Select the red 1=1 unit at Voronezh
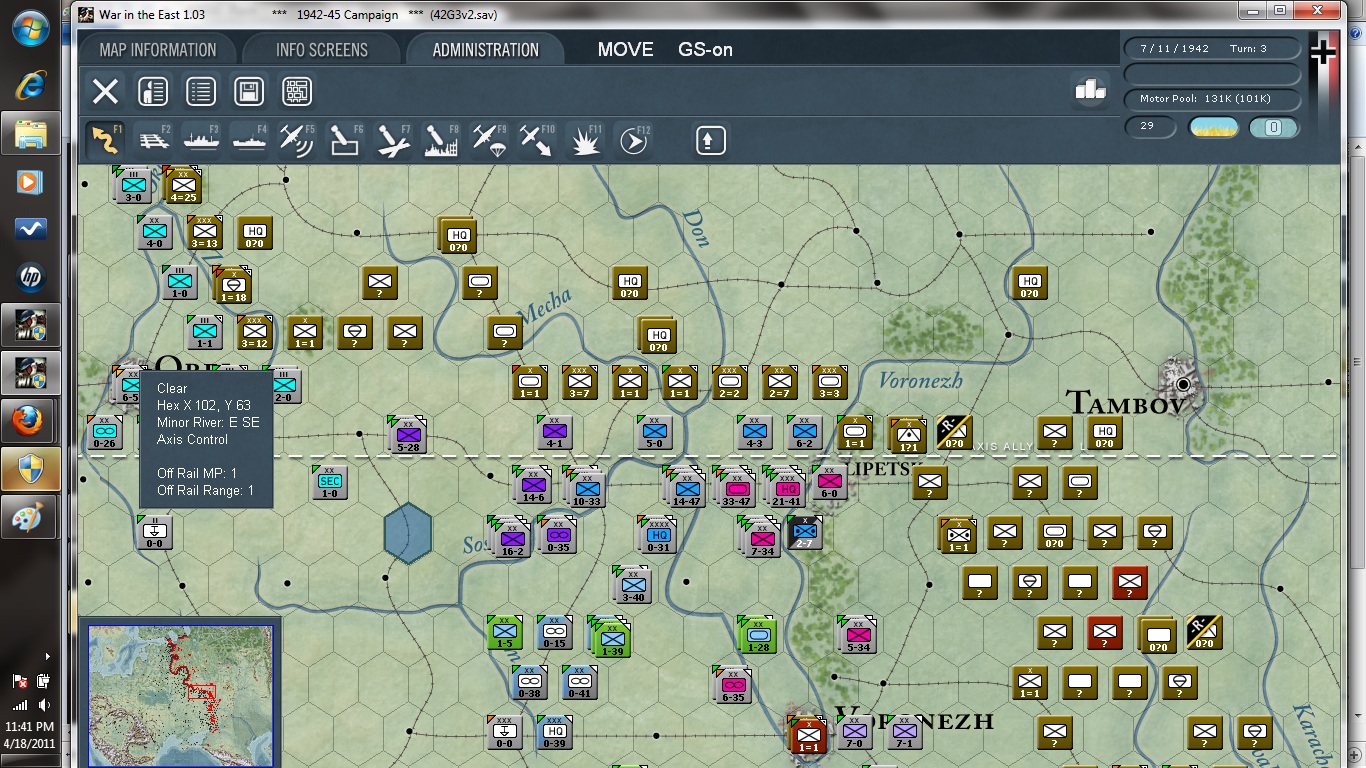The height and width of the screenshot is (768, 1366). pos(808,735)
